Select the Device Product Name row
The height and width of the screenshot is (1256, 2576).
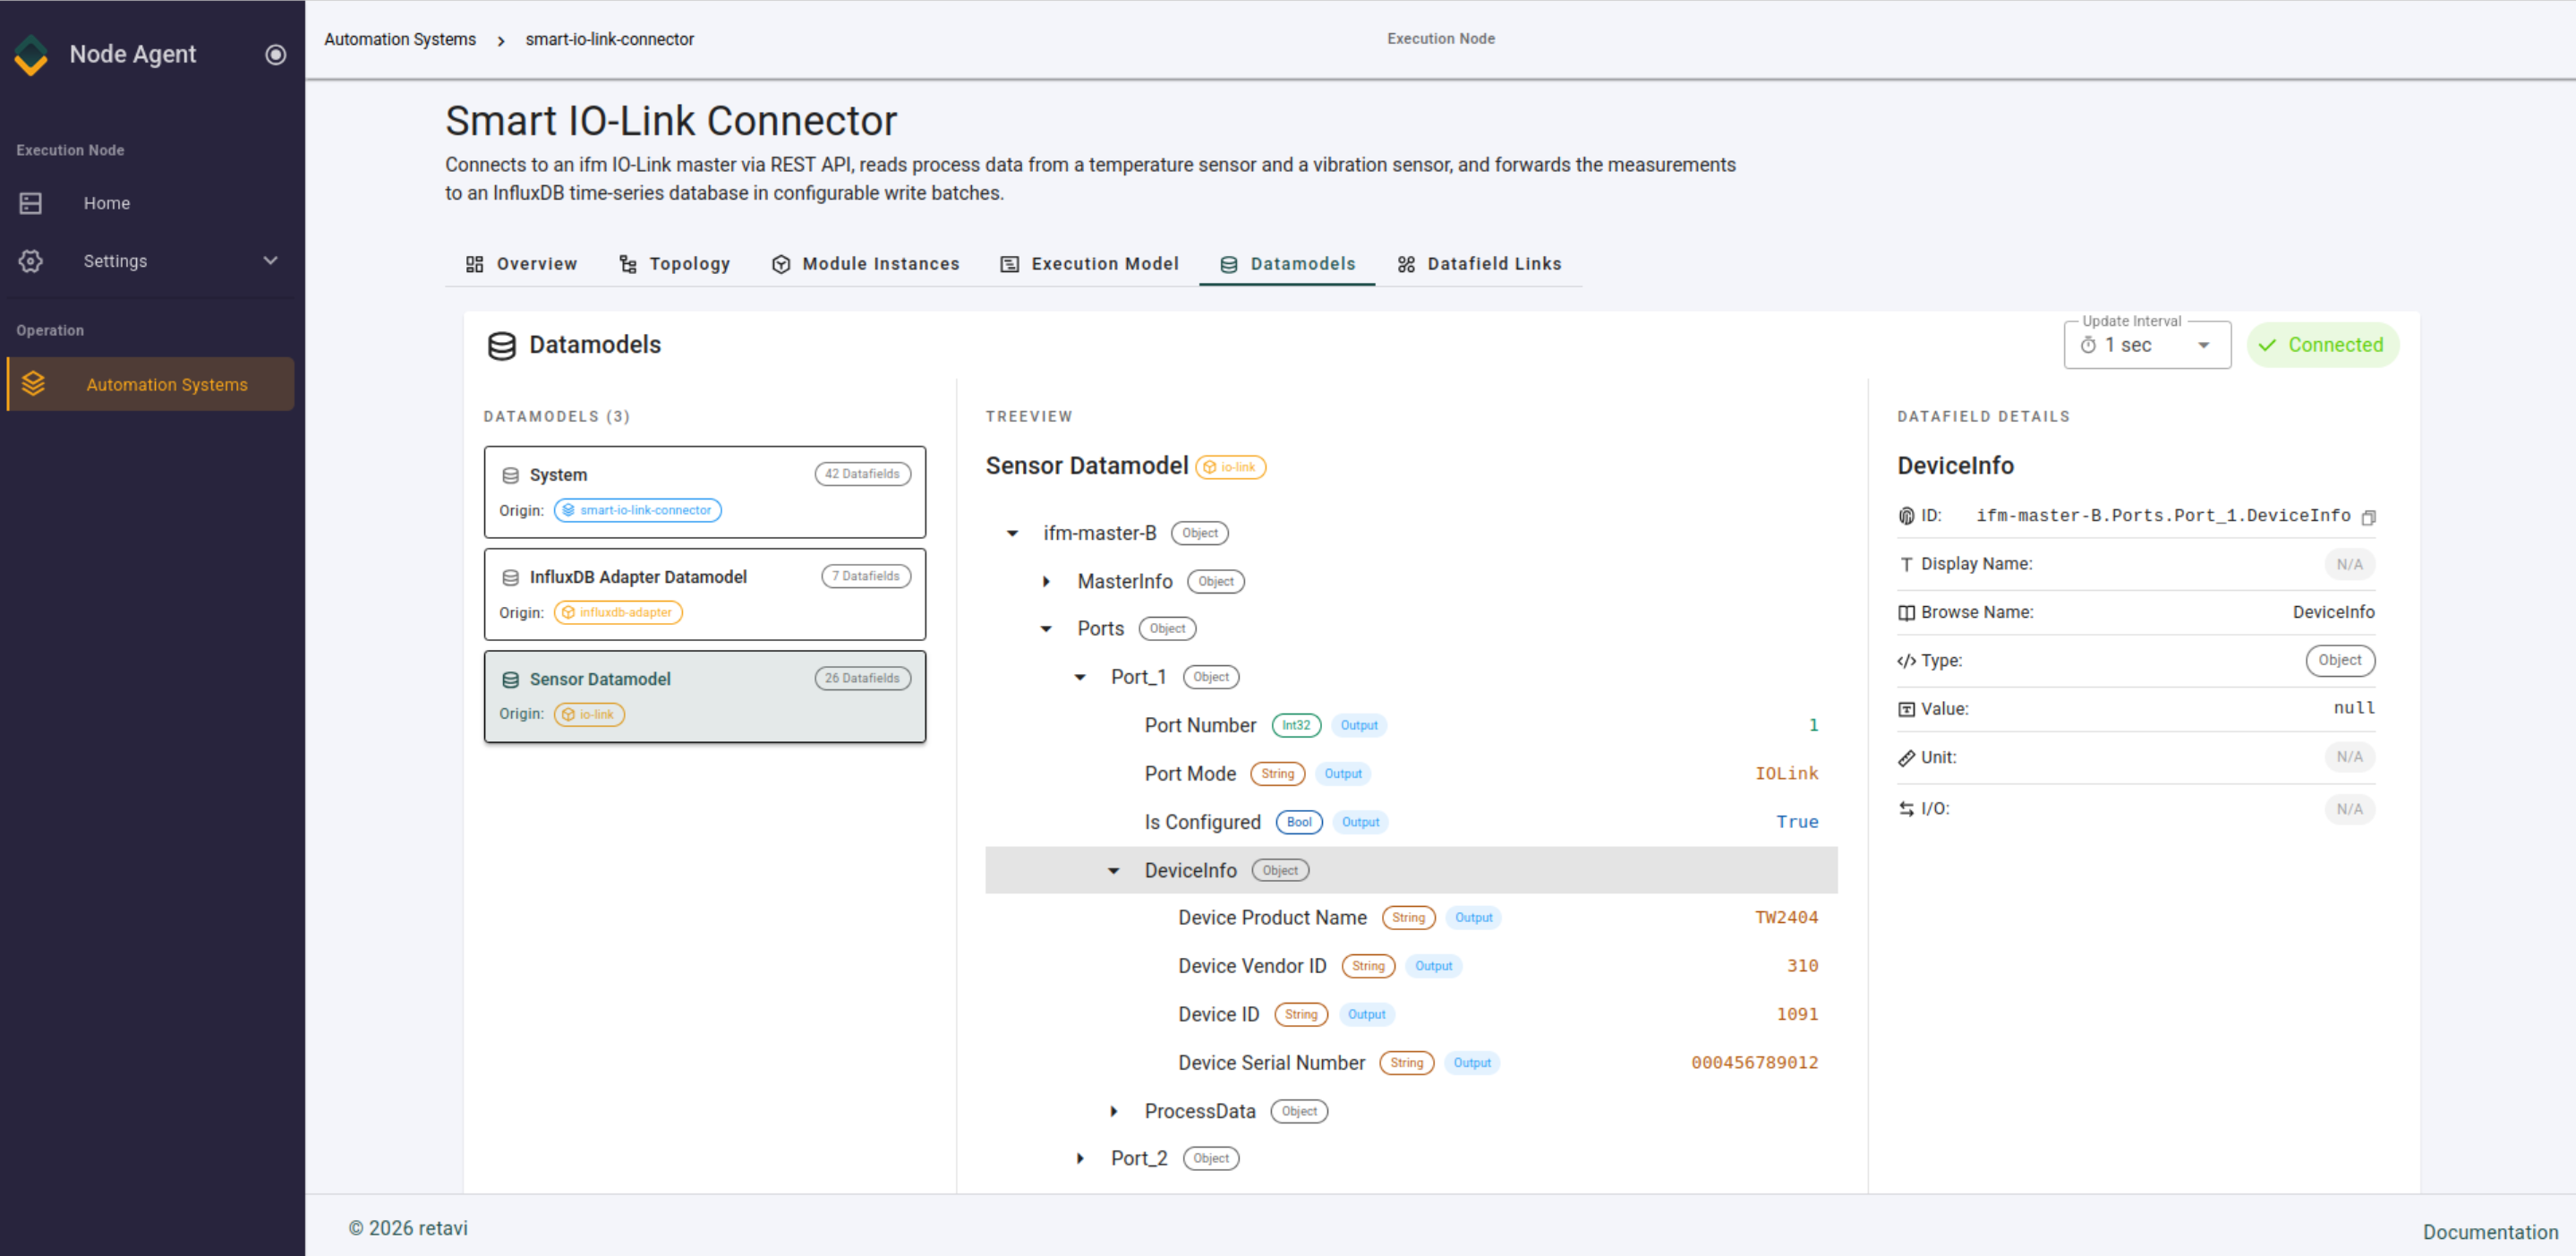coord(1411,918)
